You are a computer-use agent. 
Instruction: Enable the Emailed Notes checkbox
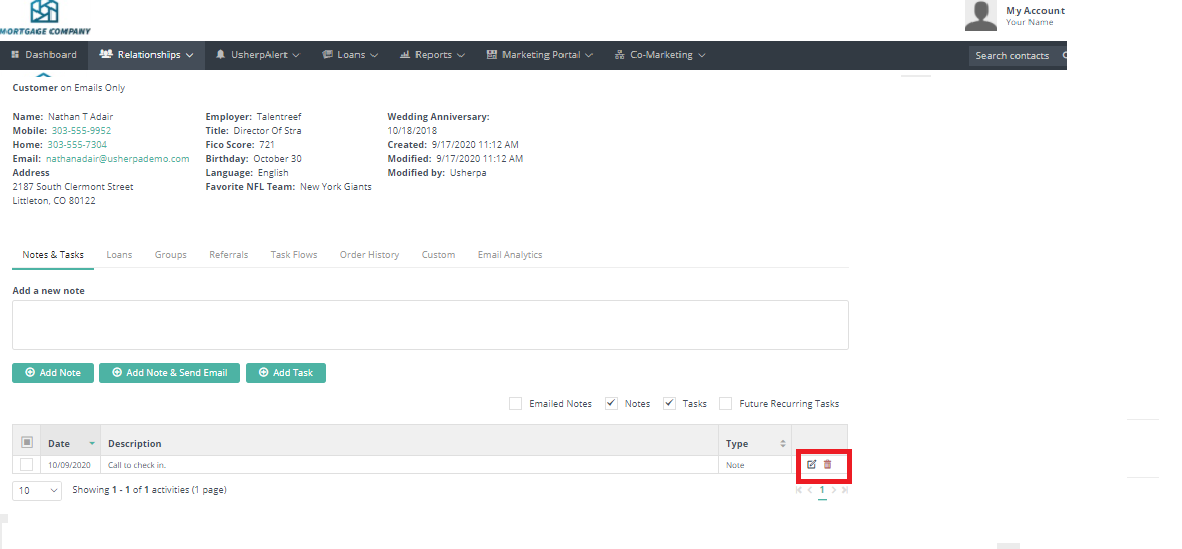(515, 404)
